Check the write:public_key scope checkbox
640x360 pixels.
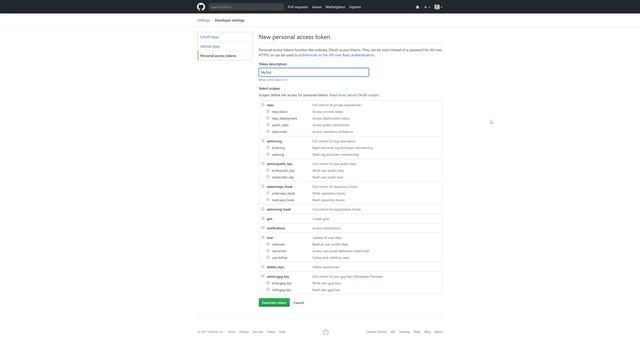[268, 170]
